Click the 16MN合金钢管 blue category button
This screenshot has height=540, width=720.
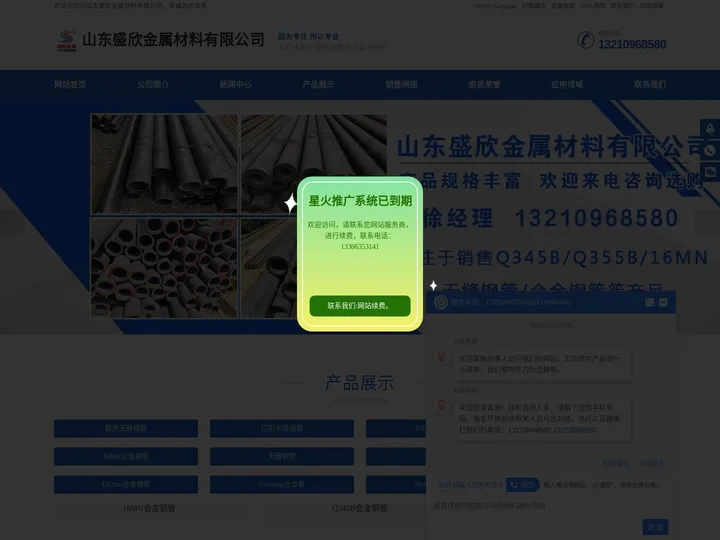[126, 456]
